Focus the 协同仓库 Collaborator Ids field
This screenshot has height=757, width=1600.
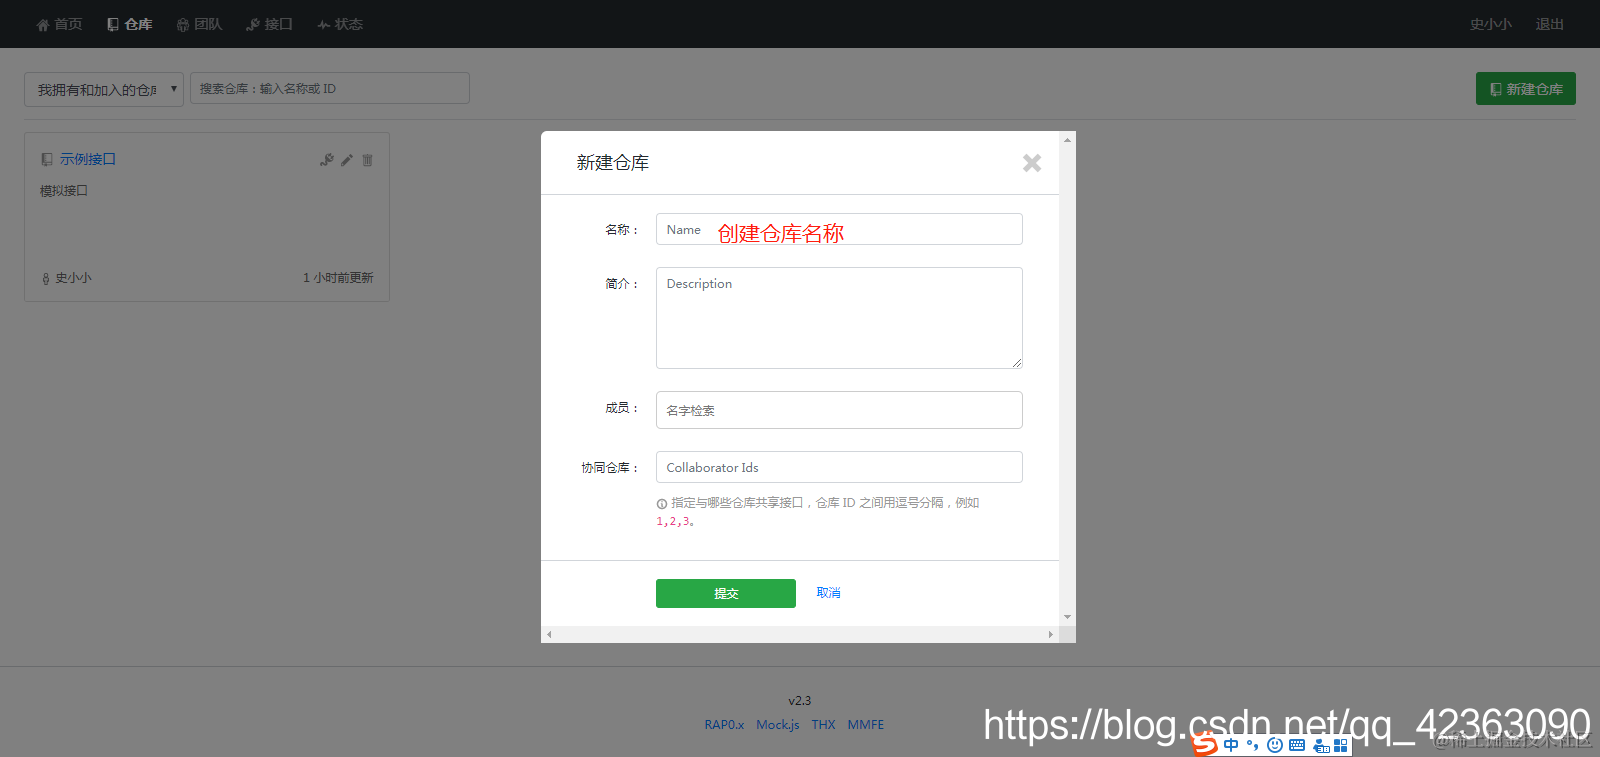839,467
